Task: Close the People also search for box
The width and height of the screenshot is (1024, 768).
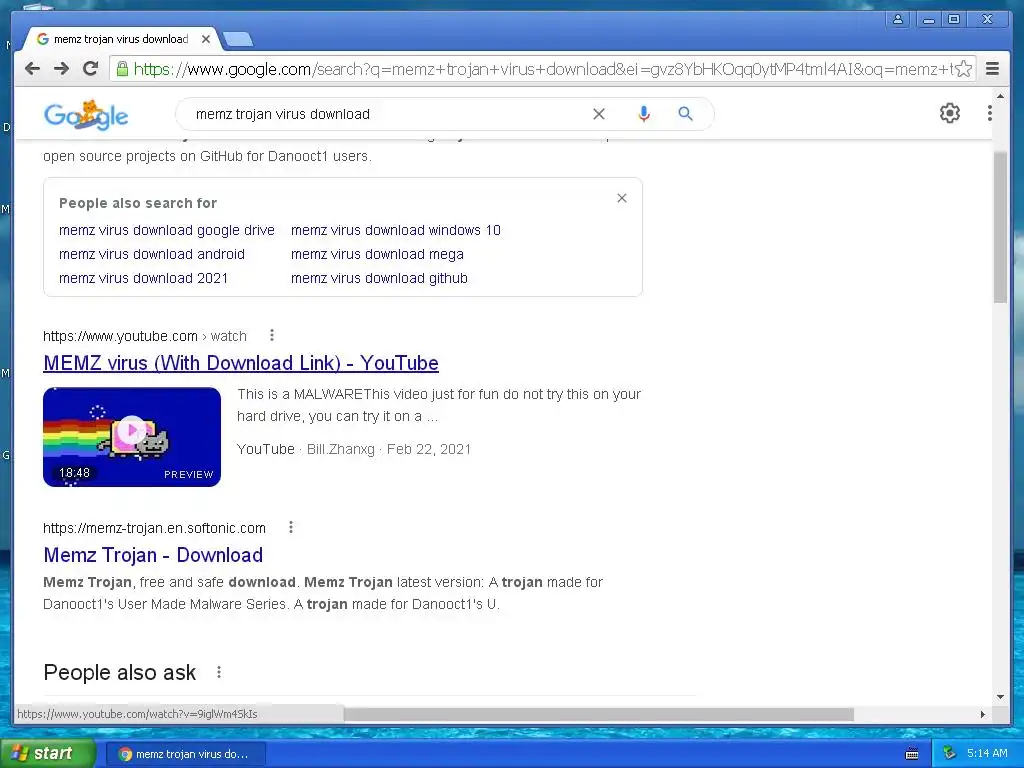Action: (x=622, y=198)
